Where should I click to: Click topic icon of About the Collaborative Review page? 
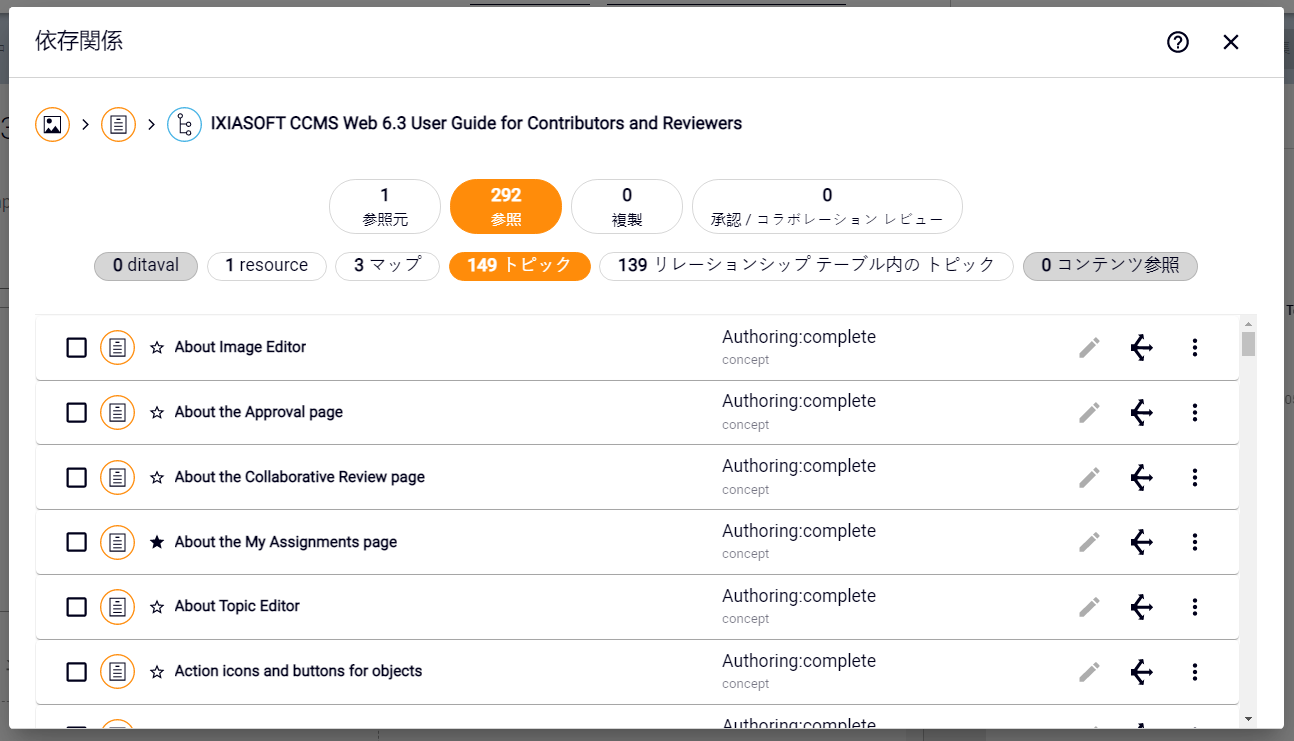(x=118, y=478)
